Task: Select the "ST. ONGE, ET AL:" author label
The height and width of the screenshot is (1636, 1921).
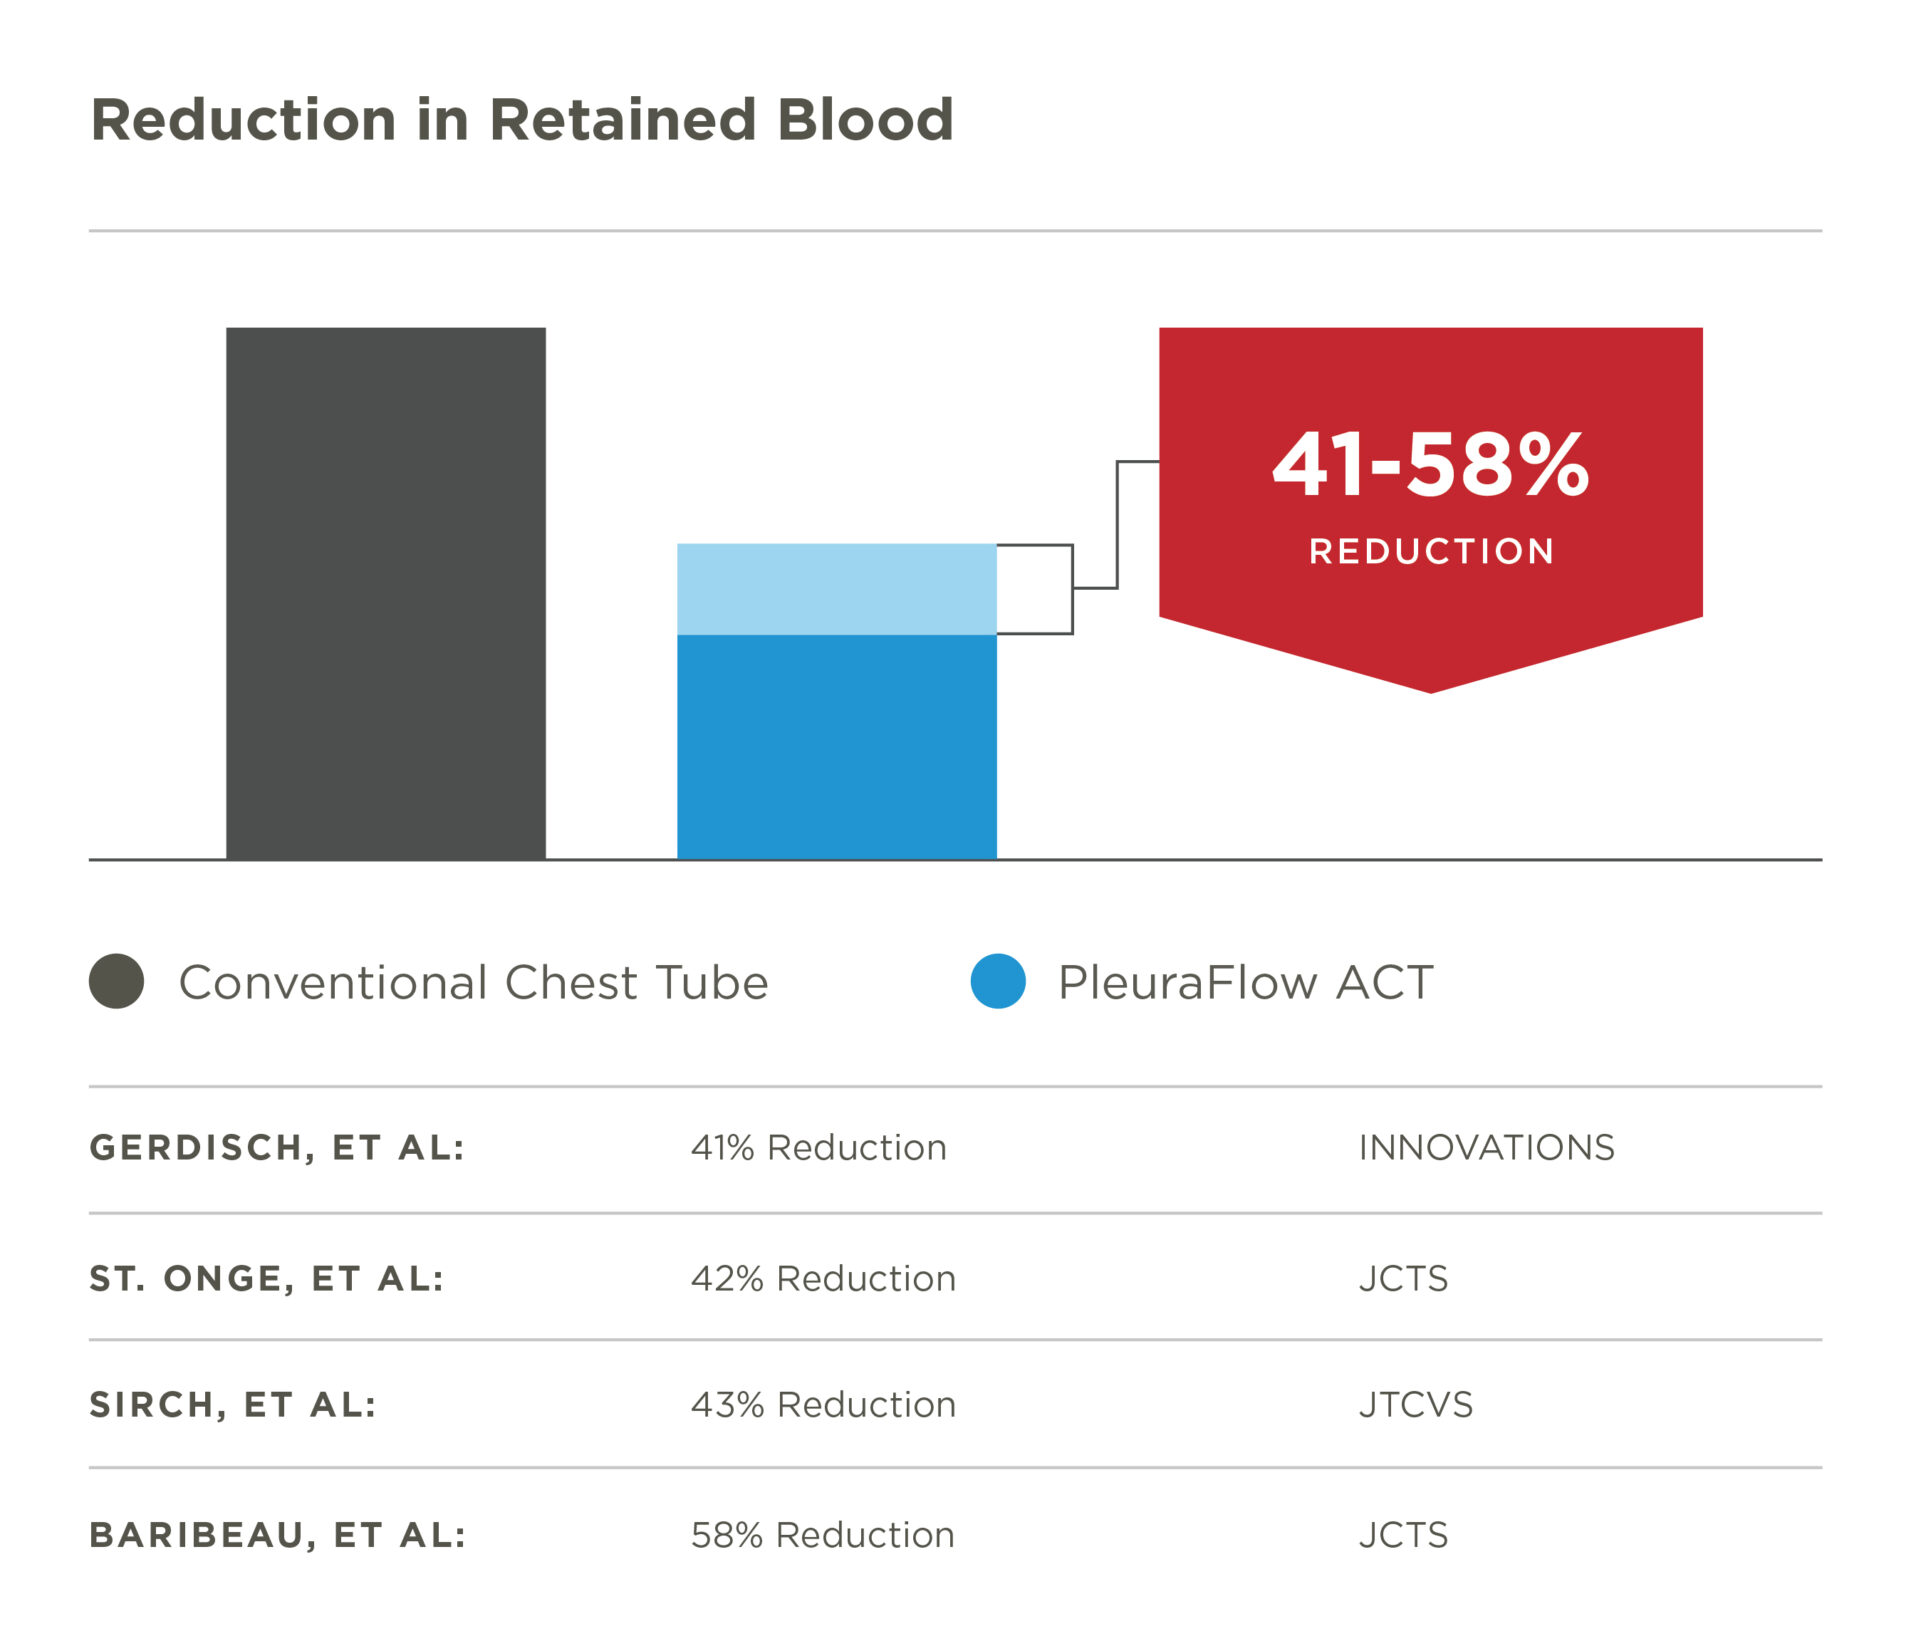Action: click(x=267, y=1278)
